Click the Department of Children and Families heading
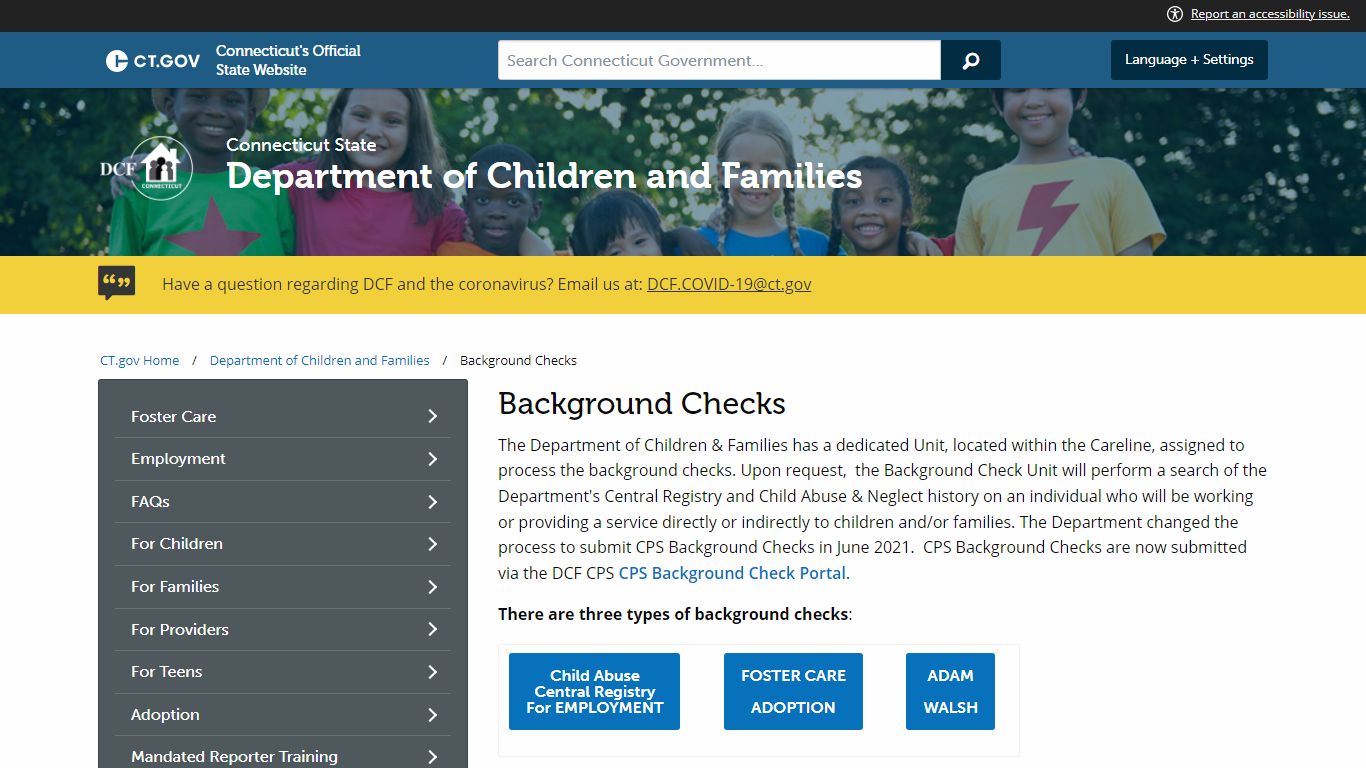The height and width of the screenshot is (768, 1366). (x=544, y=177)
